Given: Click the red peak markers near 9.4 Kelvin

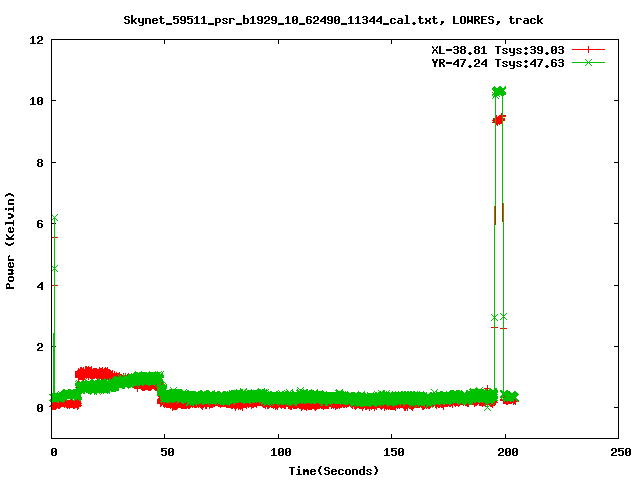Looking at the screenshot, I should pyautogui.click(x=499, y=120).
